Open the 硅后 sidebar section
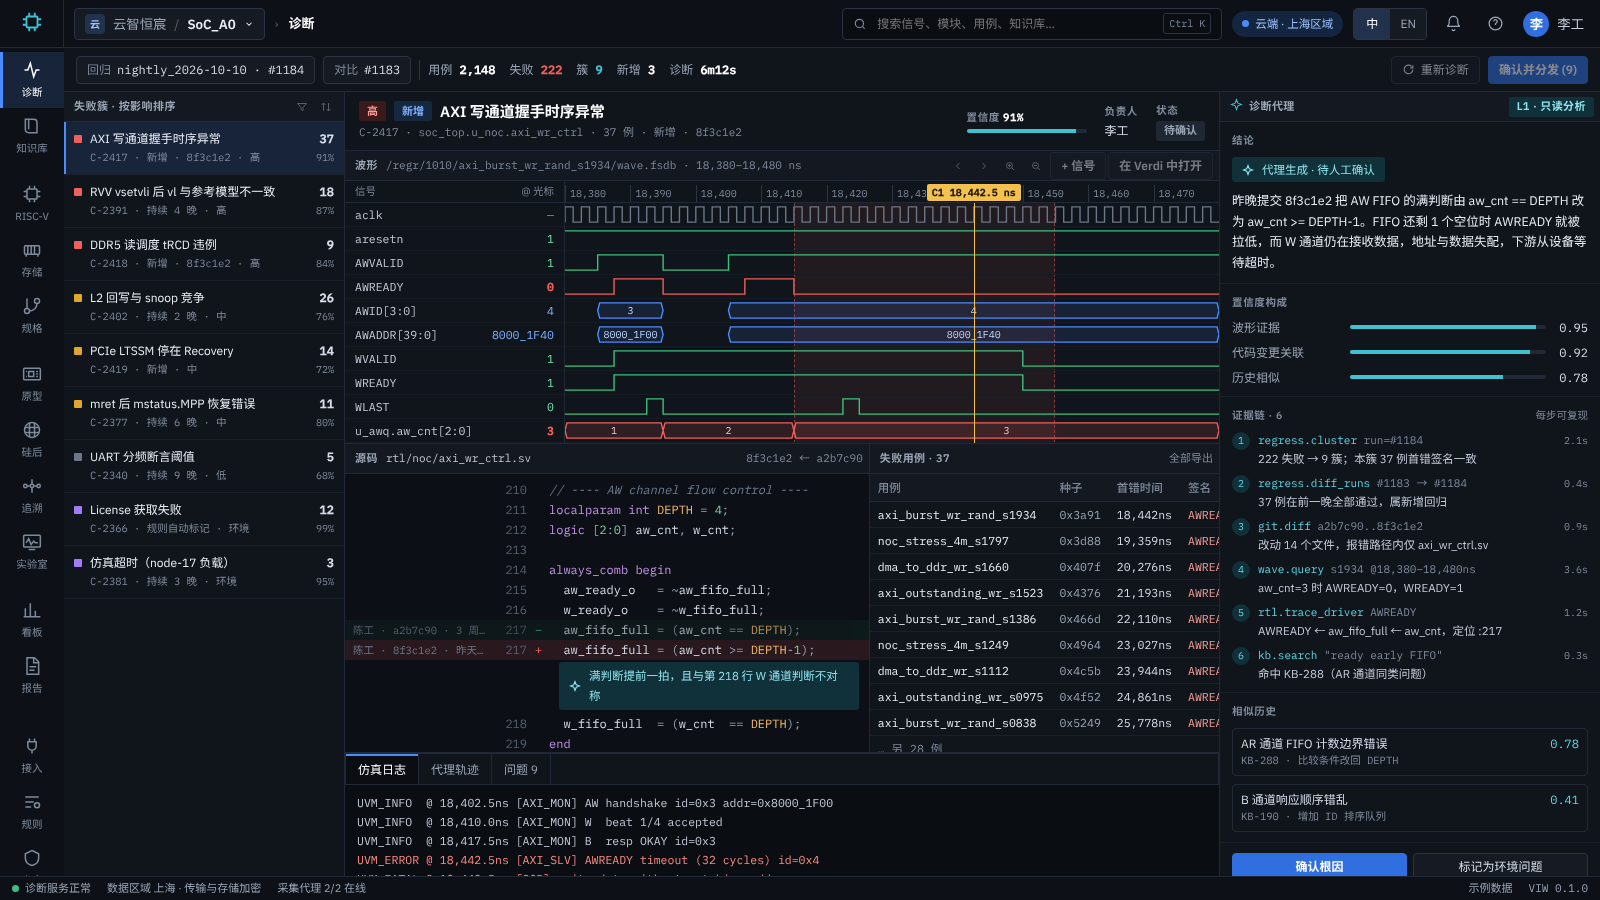 [x=32, y=439]
